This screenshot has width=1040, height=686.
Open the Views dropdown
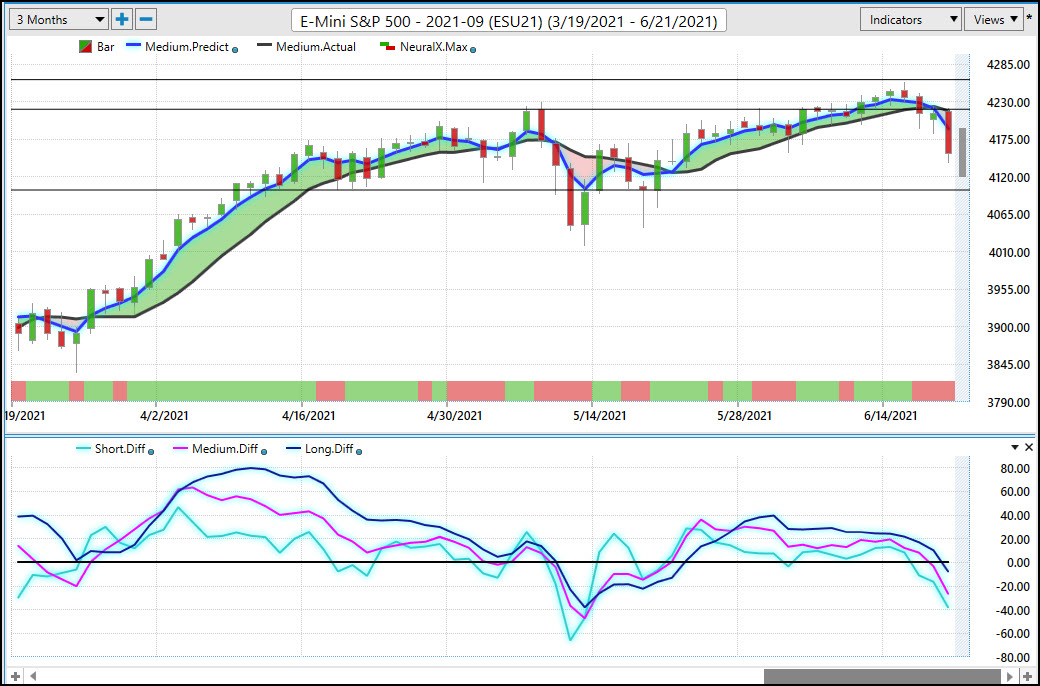click(994, 20)
